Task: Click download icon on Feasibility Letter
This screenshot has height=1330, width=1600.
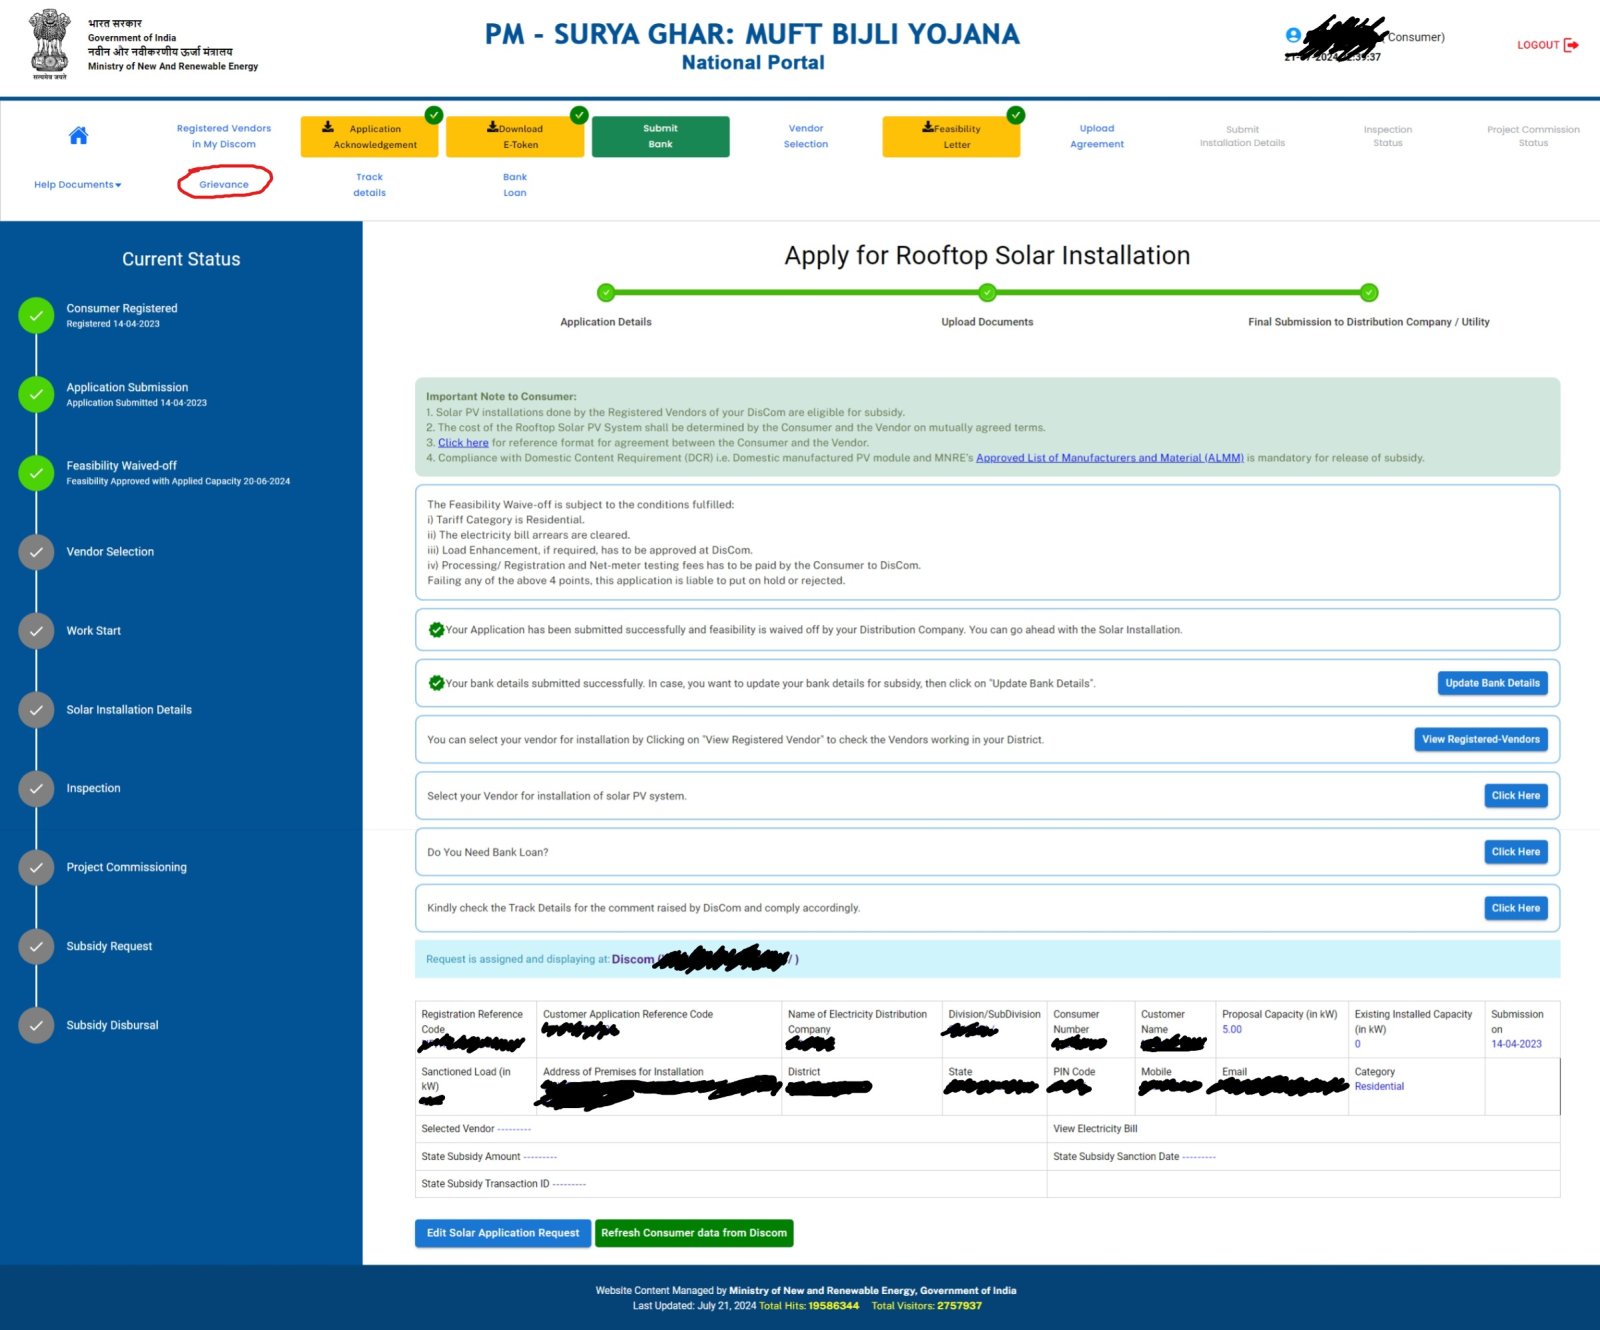Action: click(928, 127)
